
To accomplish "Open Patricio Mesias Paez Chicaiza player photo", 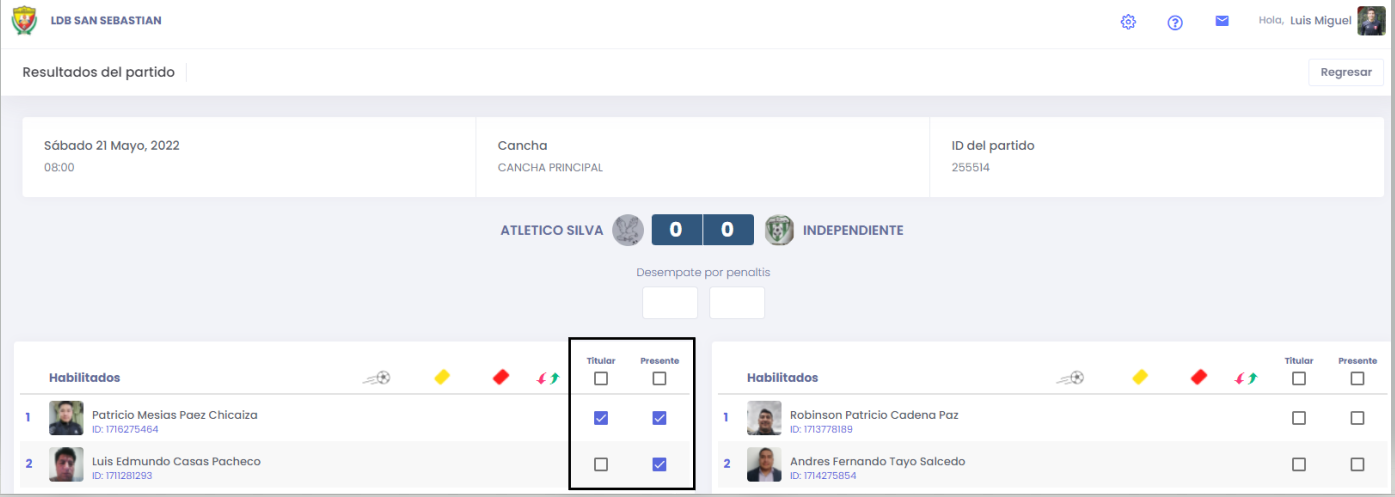I will click(x=66, y=418).
